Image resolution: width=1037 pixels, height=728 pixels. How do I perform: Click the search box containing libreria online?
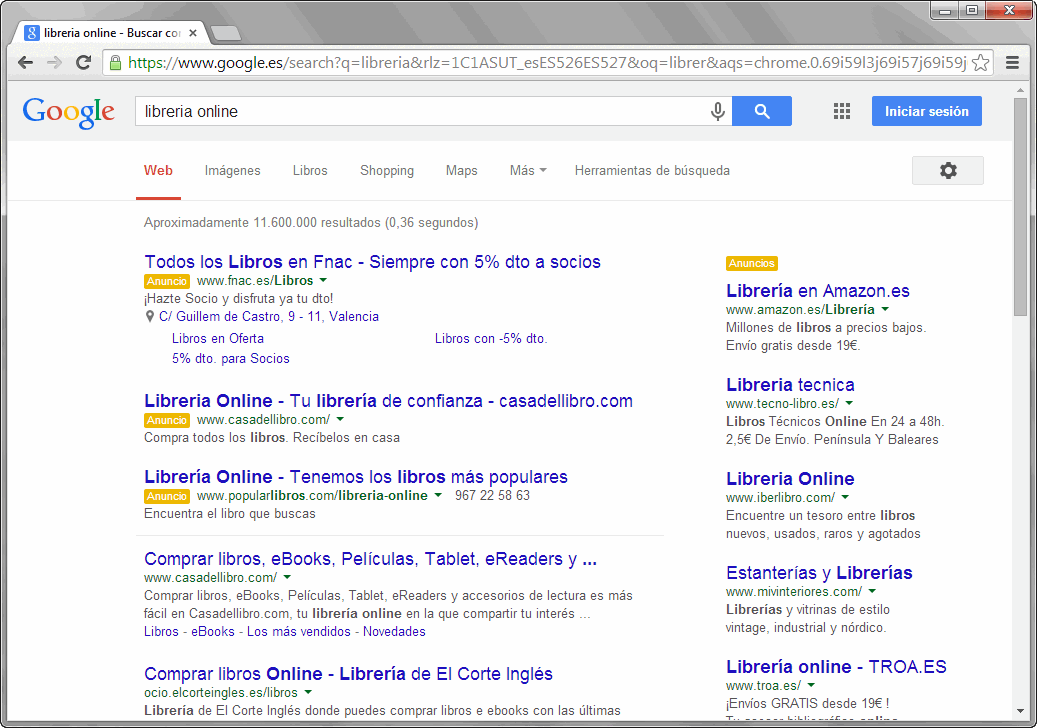(x=420, y=111)
